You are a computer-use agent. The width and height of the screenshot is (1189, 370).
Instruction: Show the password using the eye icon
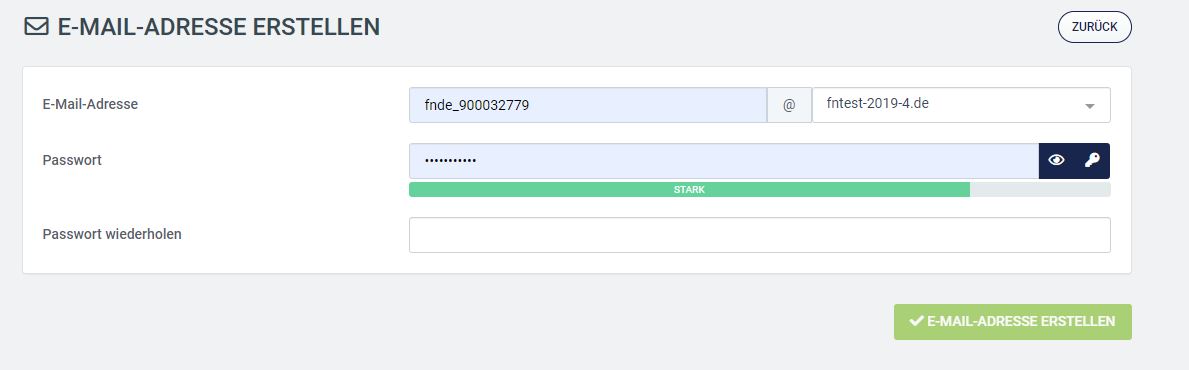pyautogui.click(x=1056, y=160)
